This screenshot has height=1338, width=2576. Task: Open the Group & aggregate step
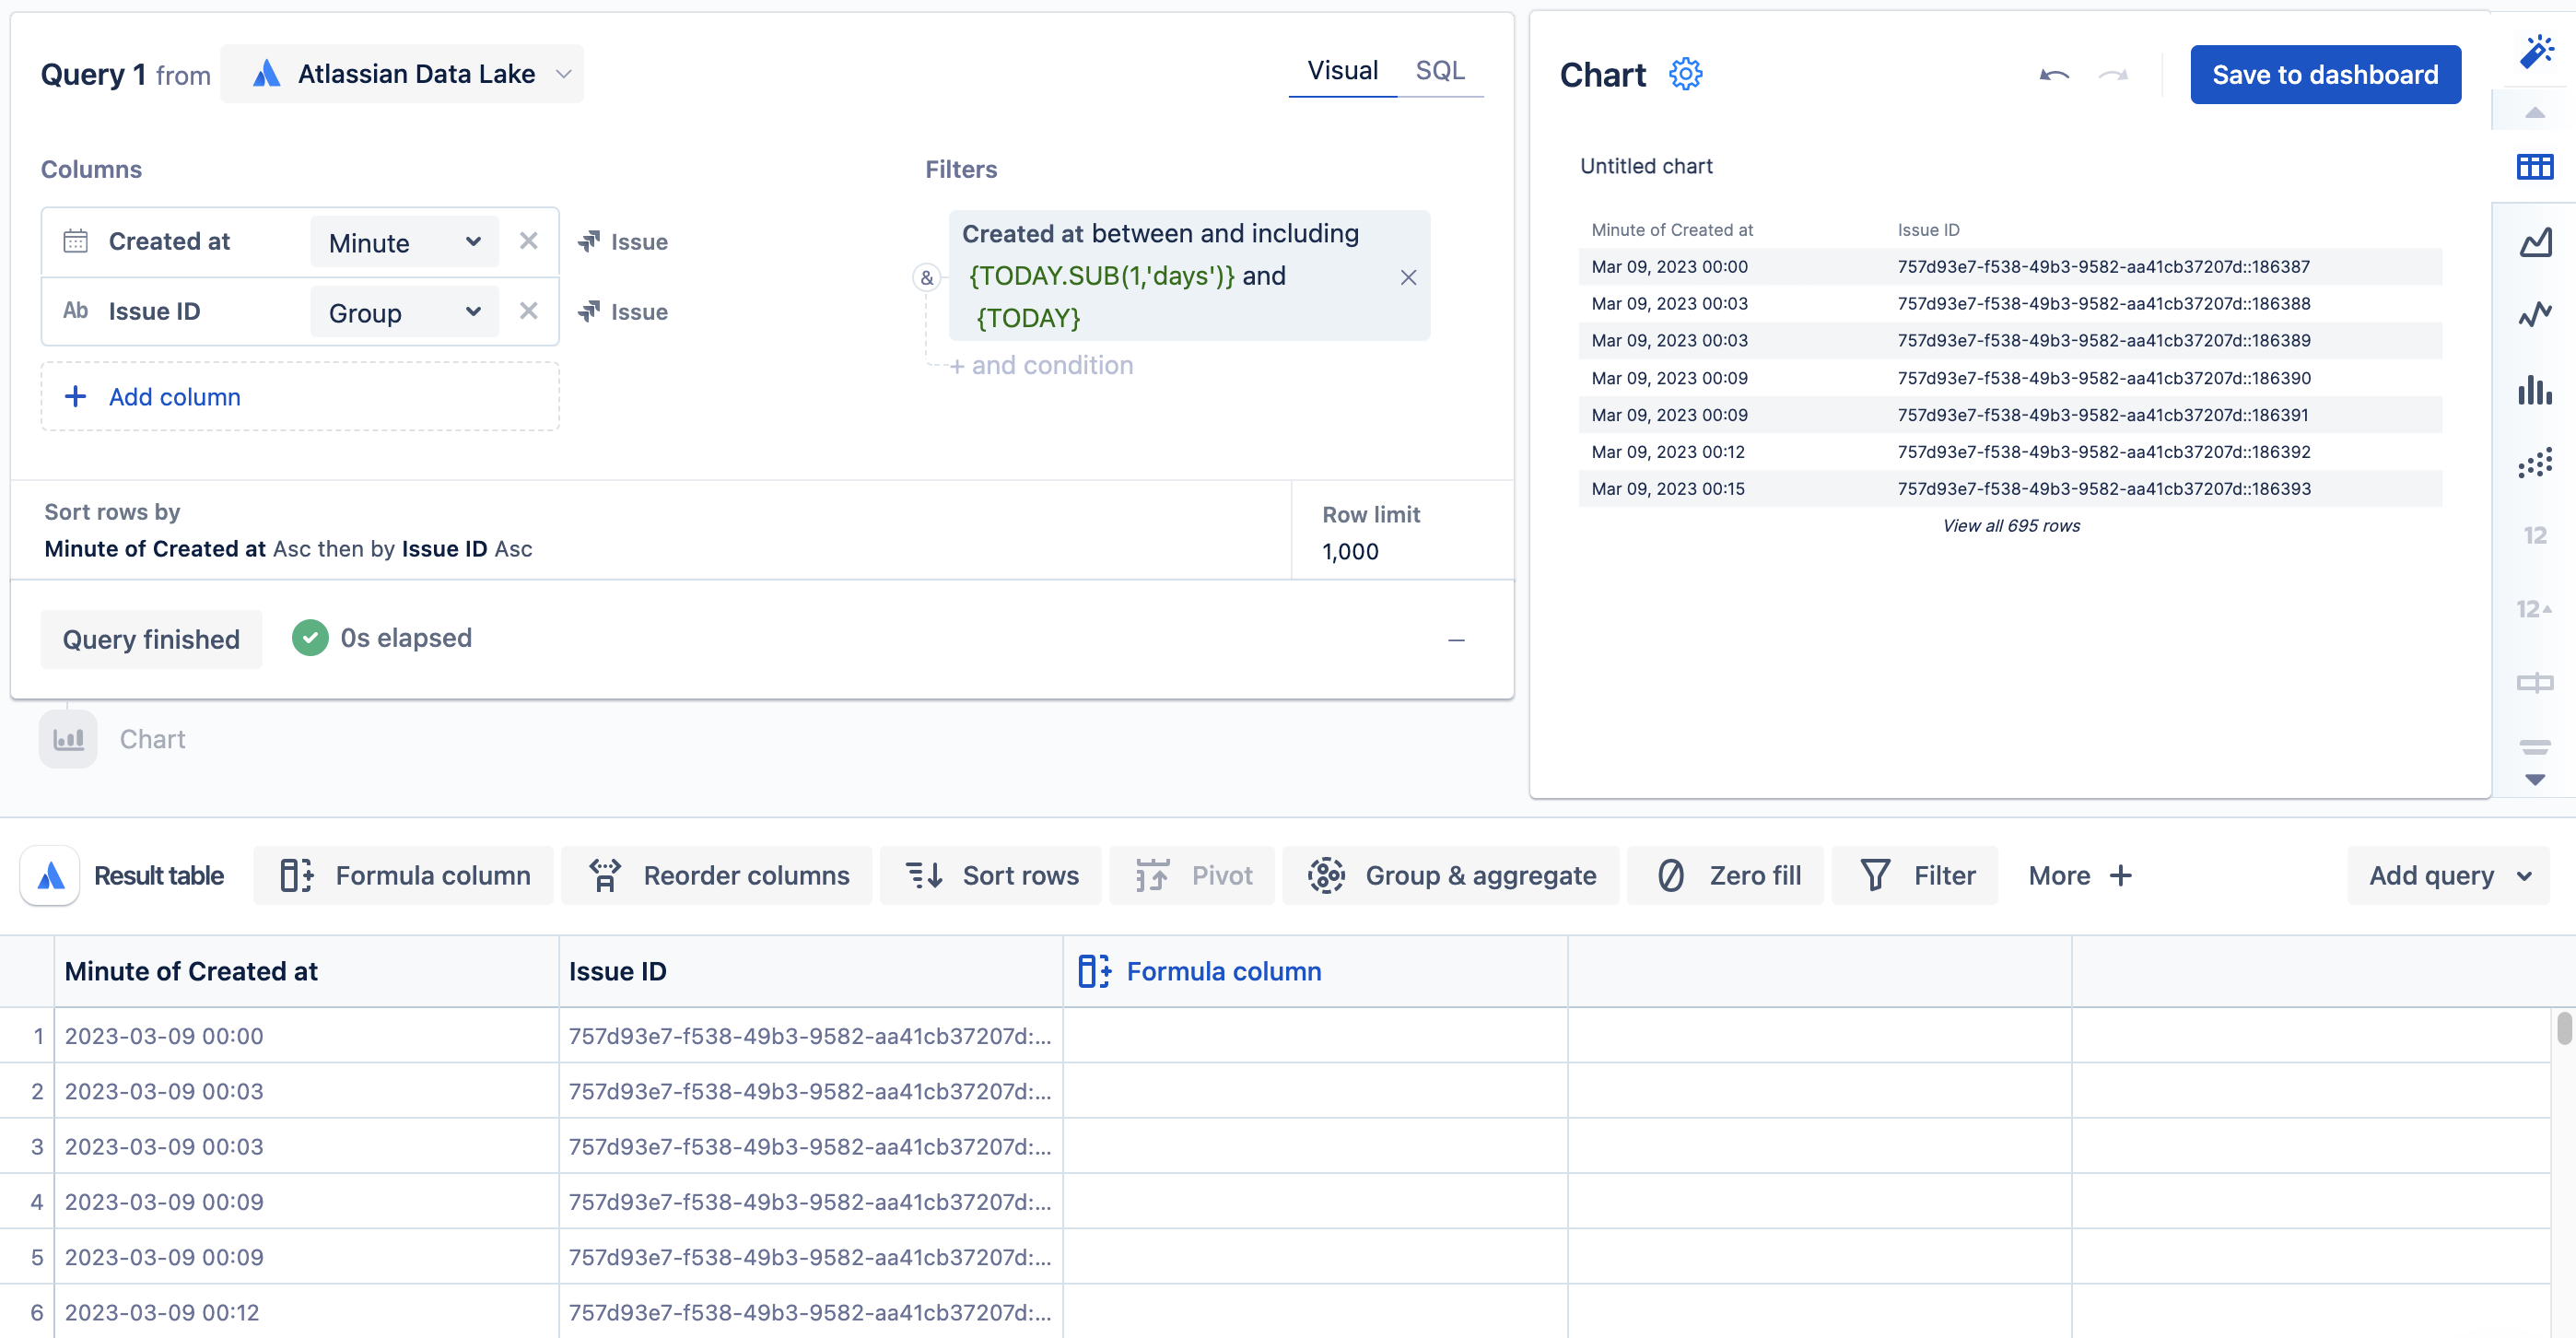tap(1451, 875)
